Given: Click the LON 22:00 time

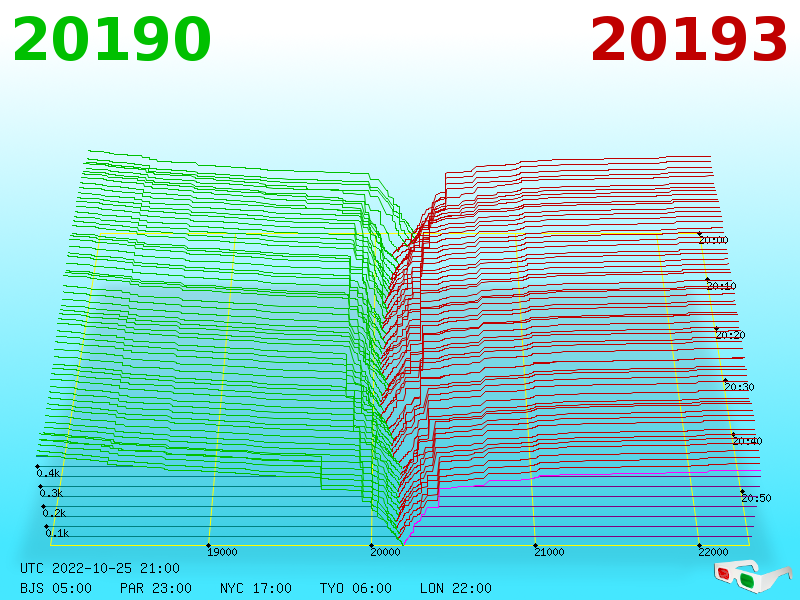Looking at the screenshot, I should pyautogui.click(x=456, y=588).
